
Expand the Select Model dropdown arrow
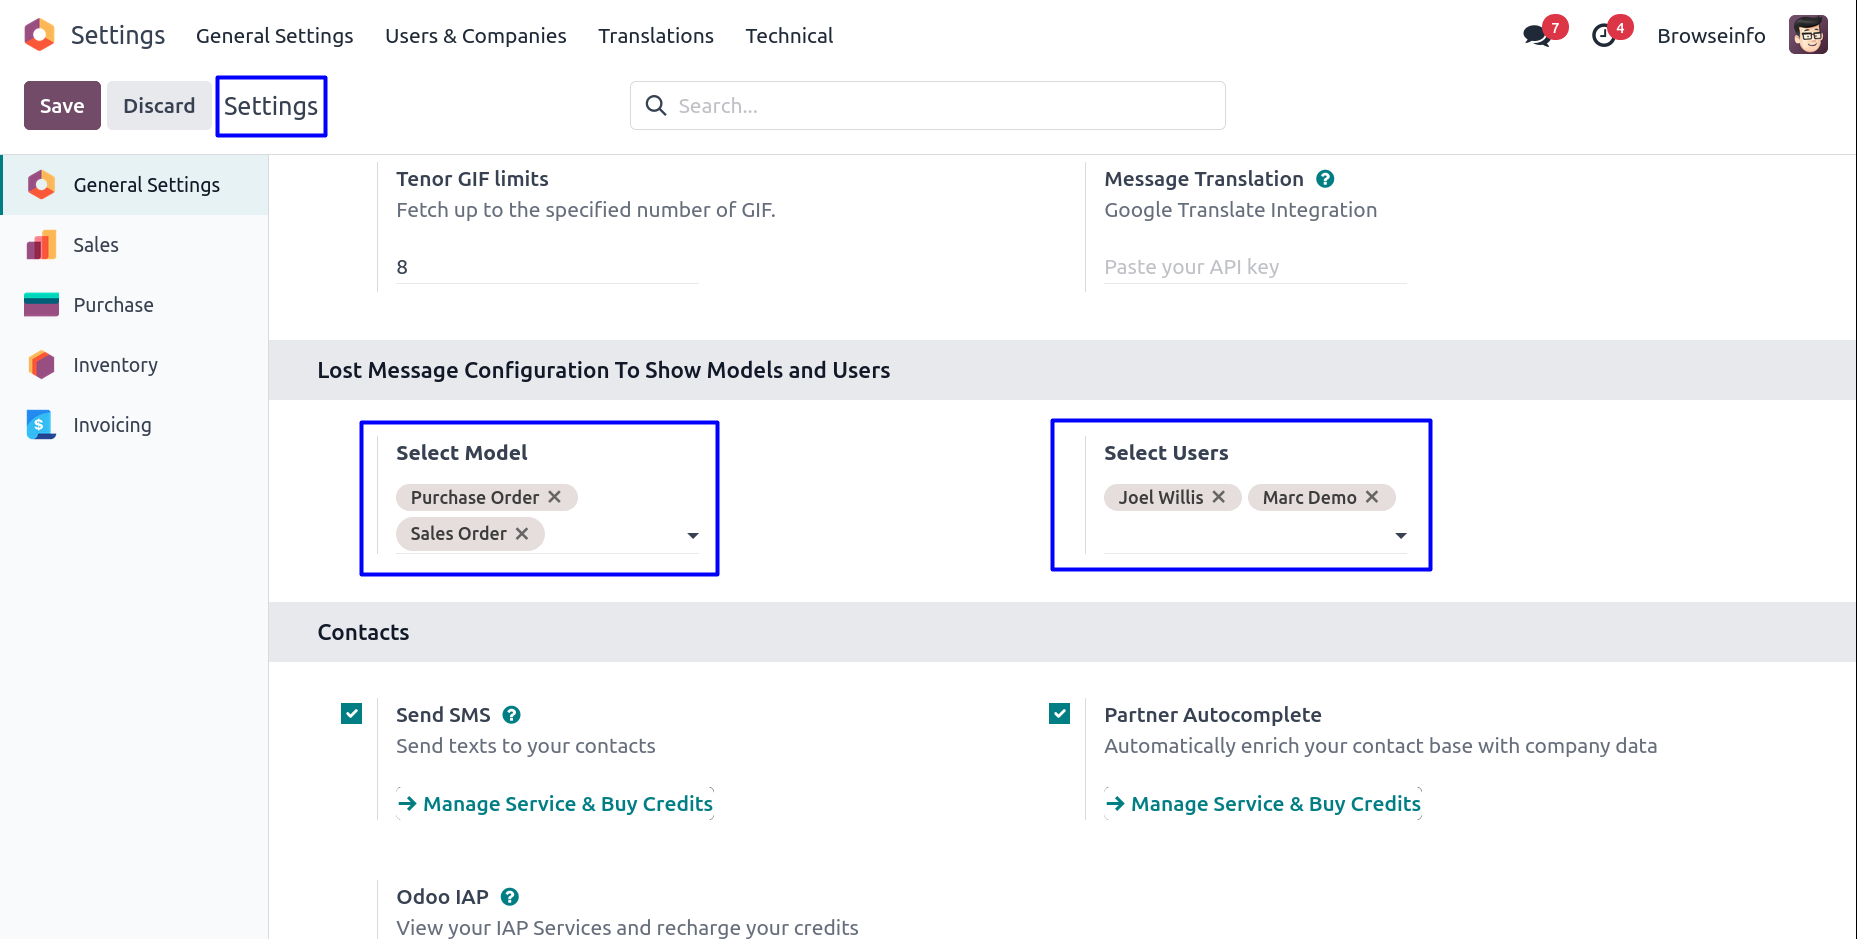(692, 536)
